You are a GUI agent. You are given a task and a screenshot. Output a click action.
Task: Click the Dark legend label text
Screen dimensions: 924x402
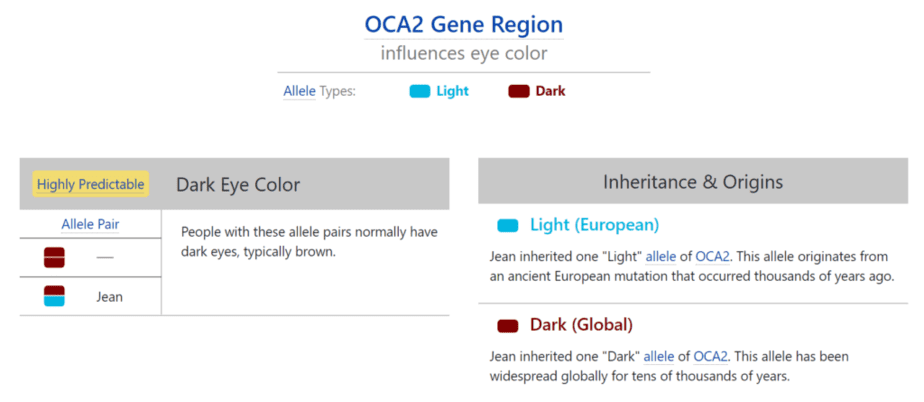pos(550,91)
